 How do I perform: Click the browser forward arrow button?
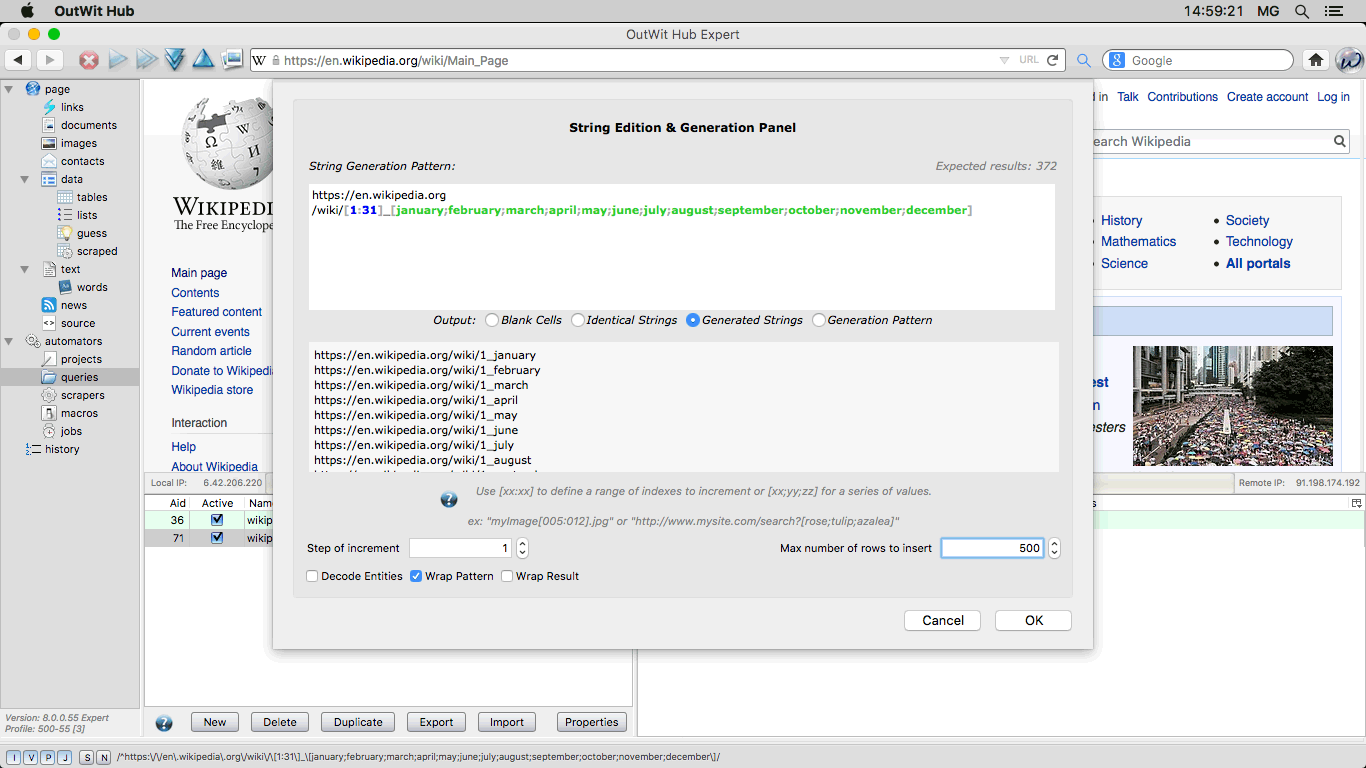tap(49, 60)
